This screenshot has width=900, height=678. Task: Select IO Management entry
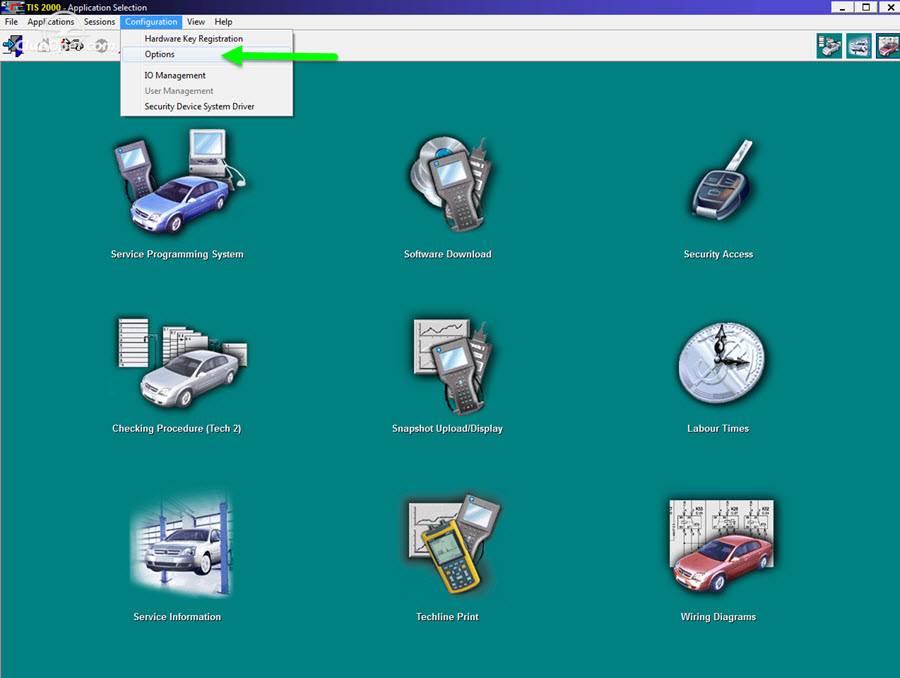tap(207, 75)
